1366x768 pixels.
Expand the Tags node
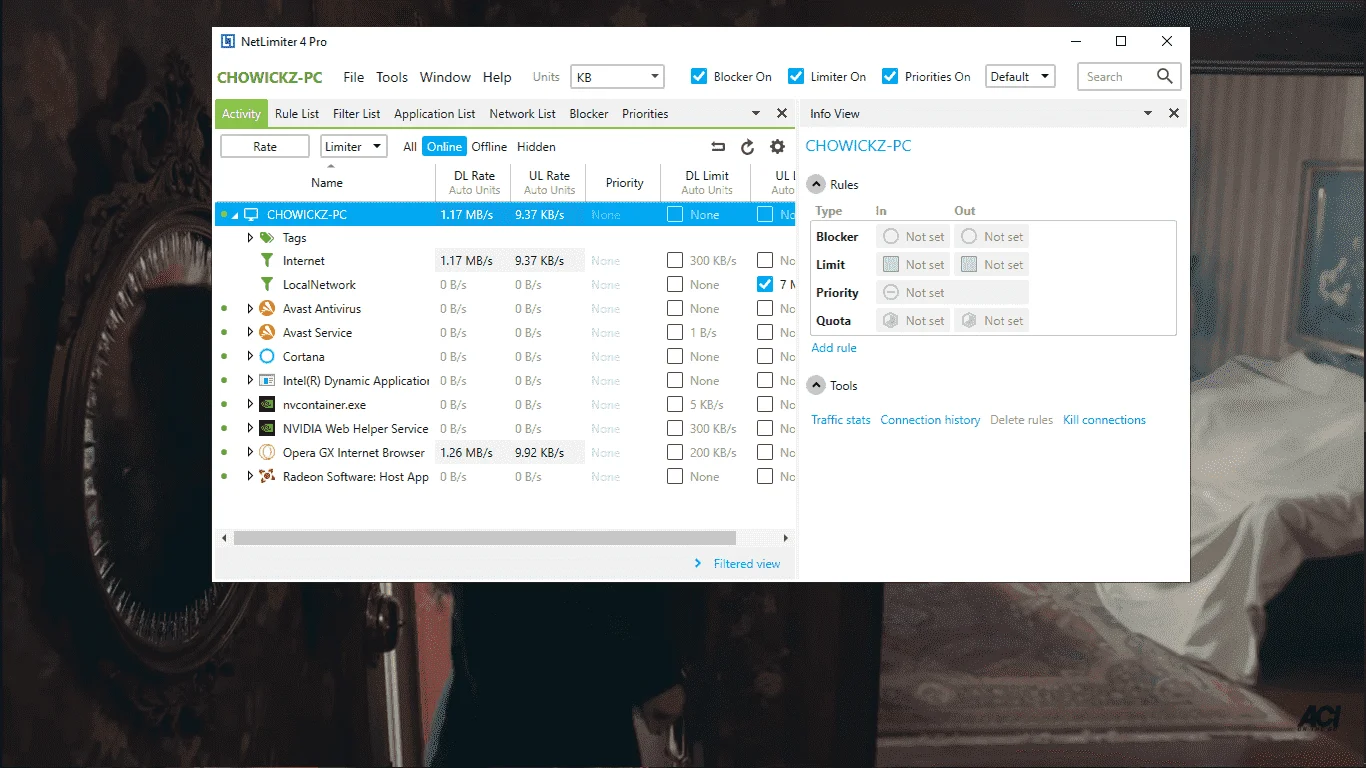(x=250, y=238)
